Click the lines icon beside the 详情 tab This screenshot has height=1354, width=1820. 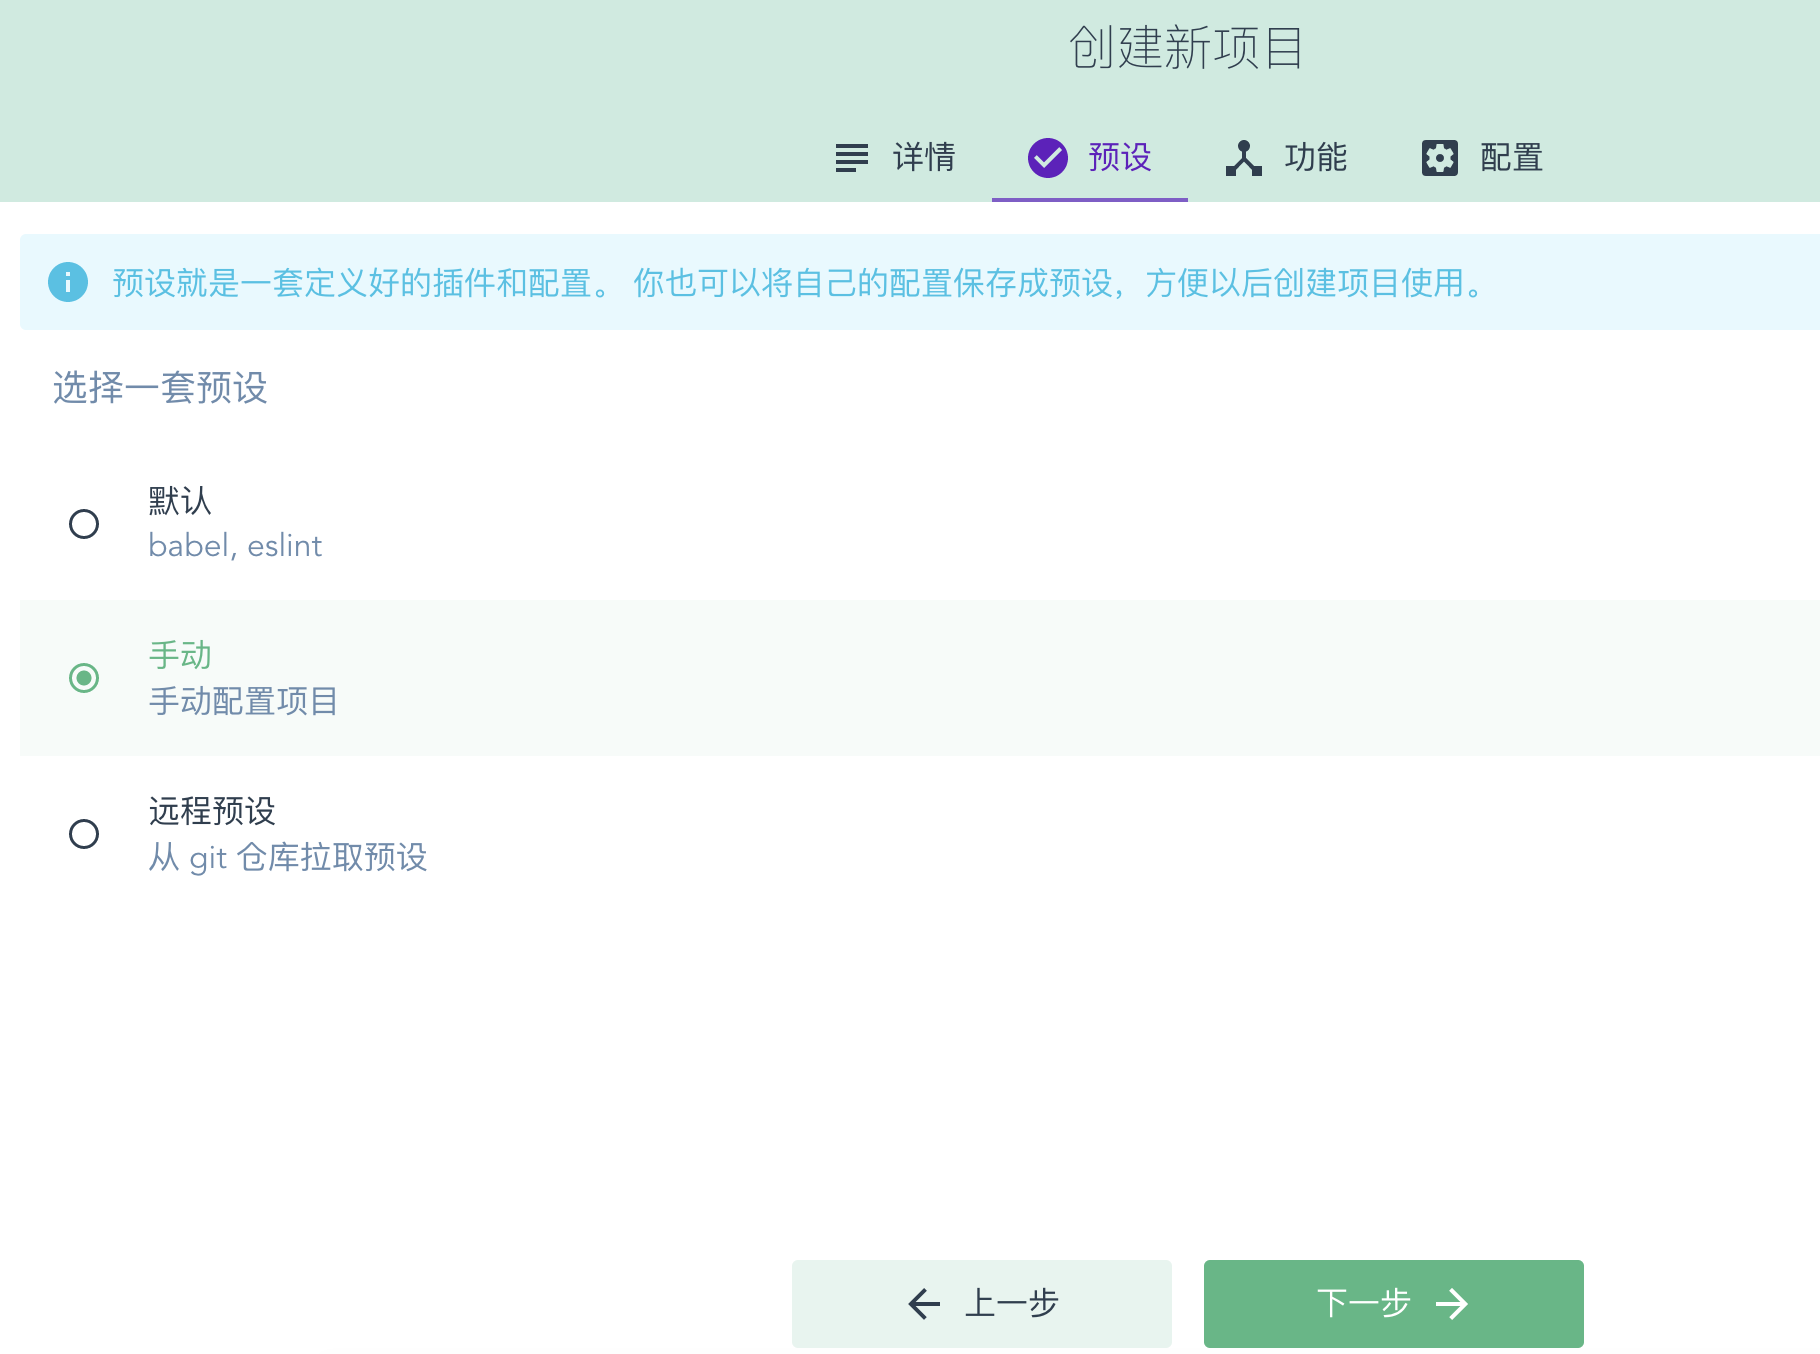pos(852,158)
